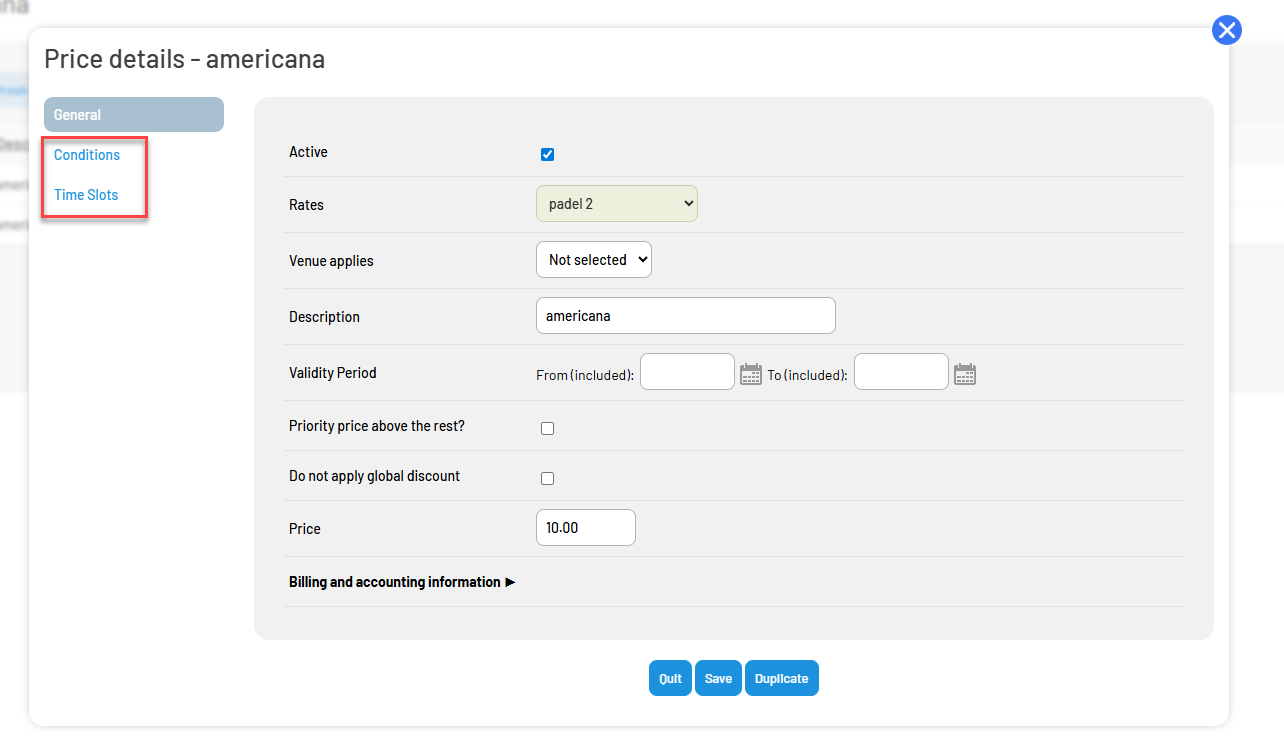Open the To date calendar picker
Image resolution: width=1284 pixels, height=736 pixels.
[965, 374]
